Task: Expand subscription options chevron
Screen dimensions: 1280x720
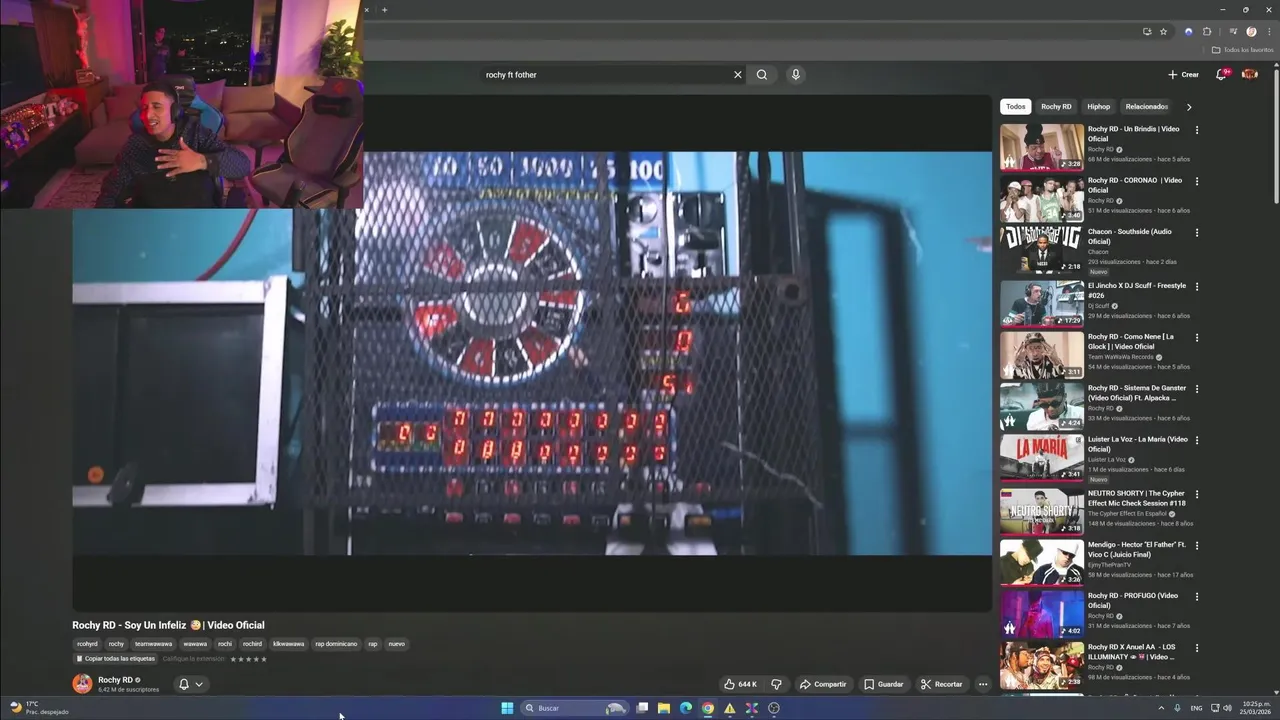Action: click(x=199, y=684)
